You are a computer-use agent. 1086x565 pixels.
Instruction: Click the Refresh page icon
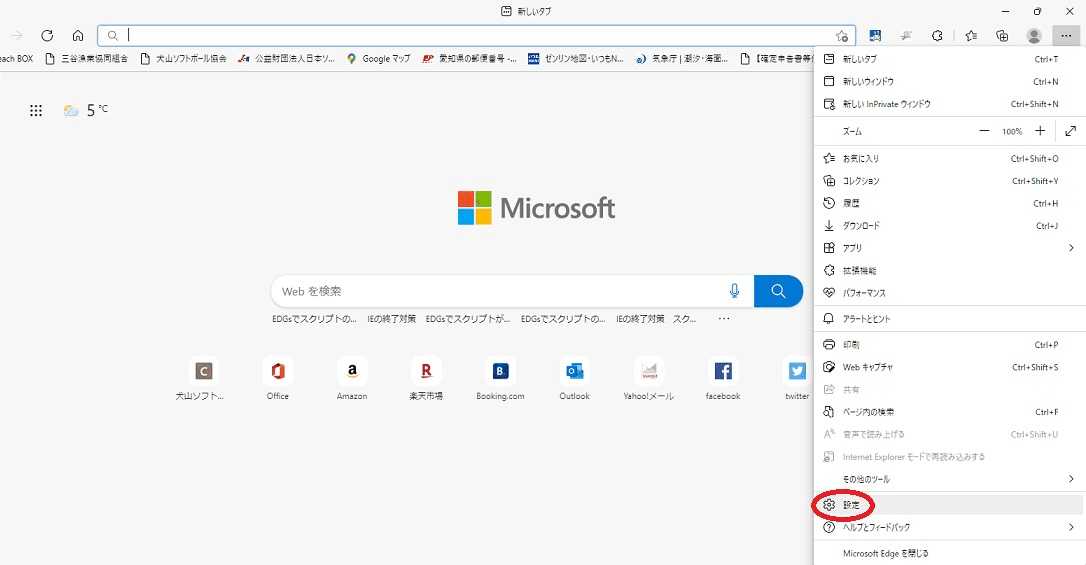[47, 35]
